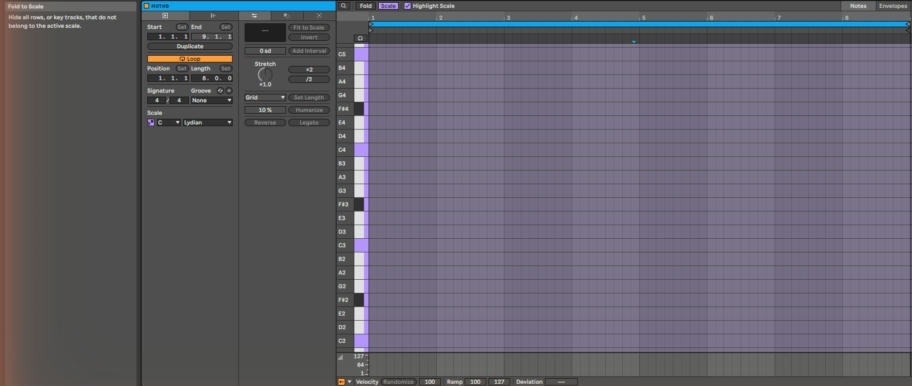Click the orange clip activator square
912x386 pixels.
(x=147, y=6)
